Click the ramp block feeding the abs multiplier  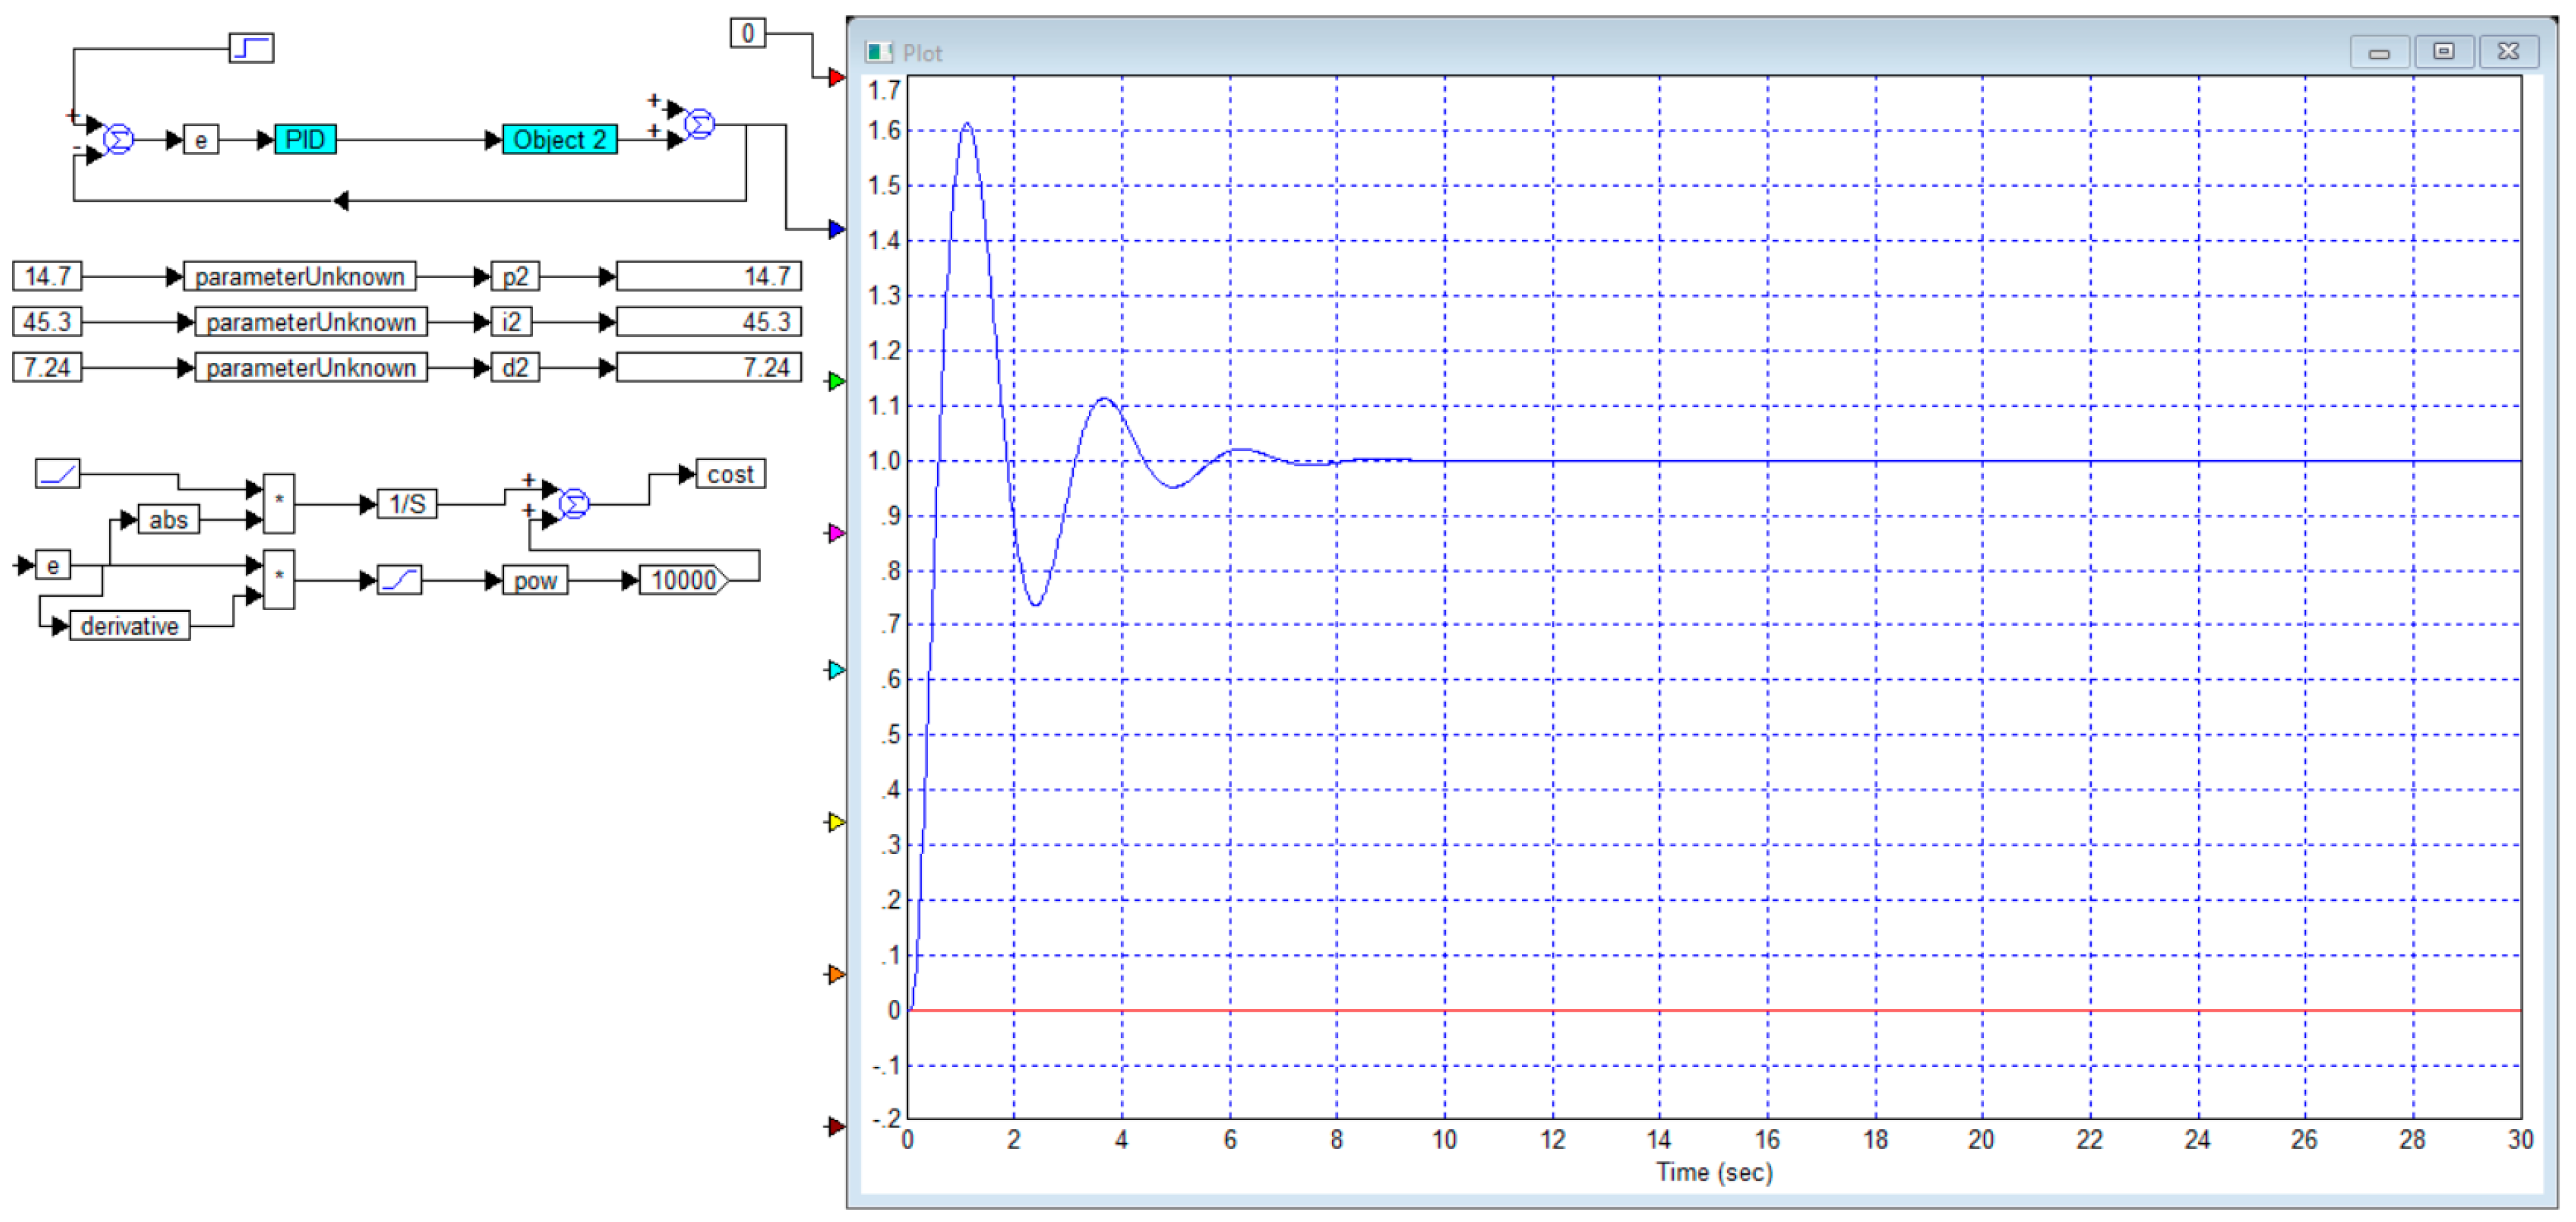tap(58, 473)
